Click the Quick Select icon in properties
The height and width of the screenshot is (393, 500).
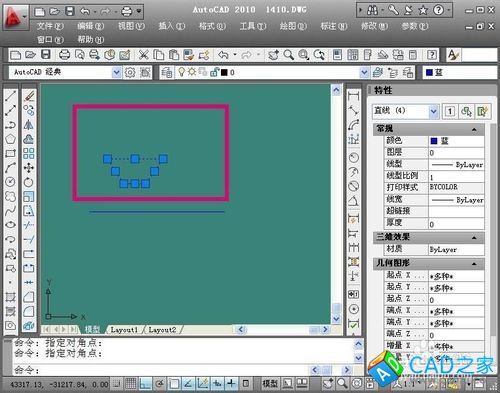coord(466,111)
